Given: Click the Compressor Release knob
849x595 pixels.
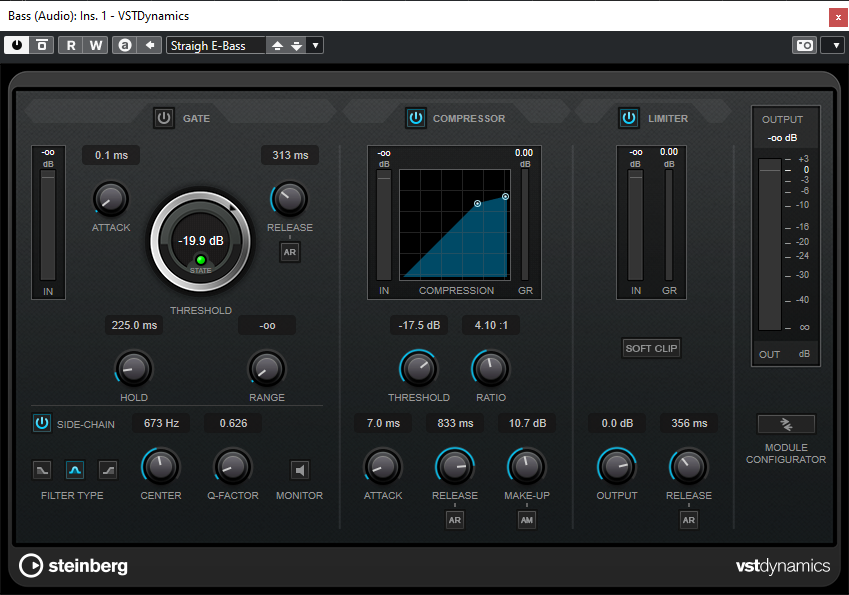Looking at the screenshot, I should click(455, 467).
